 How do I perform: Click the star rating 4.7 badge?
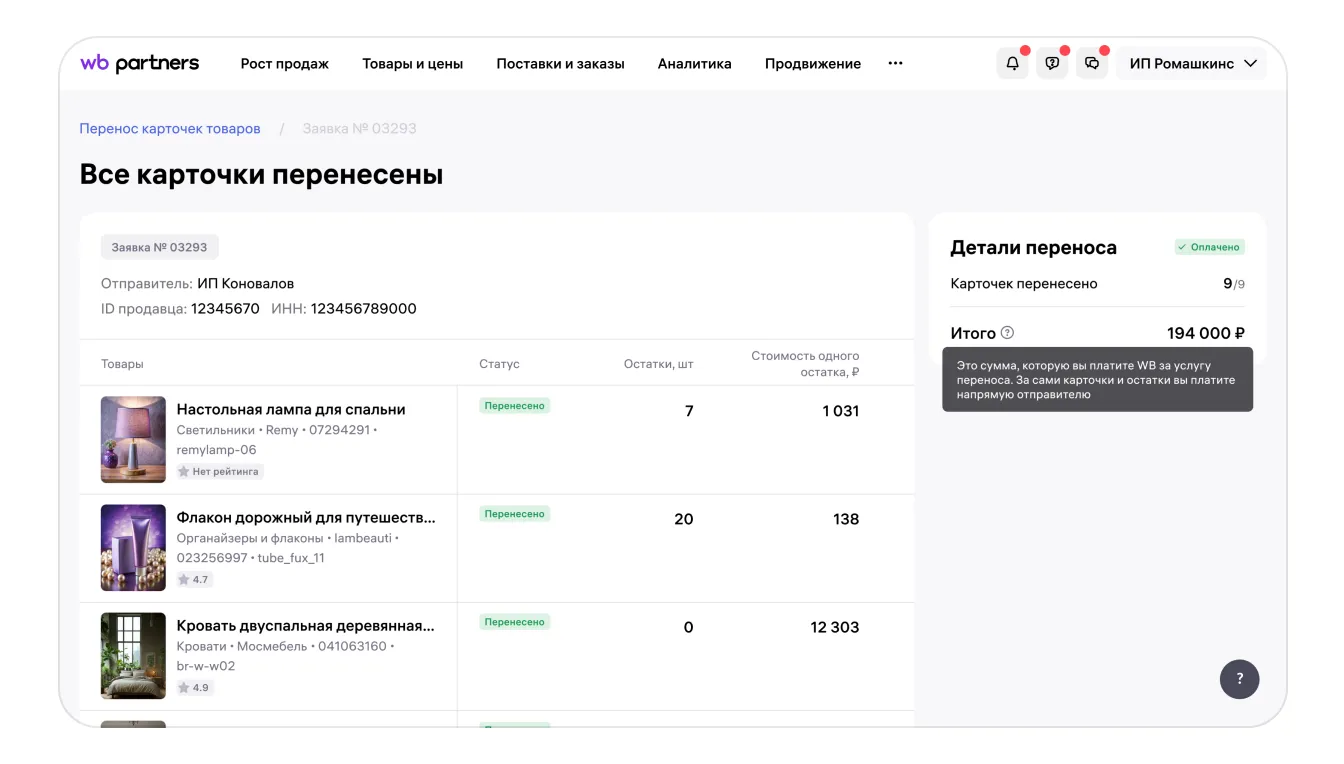tap(194, 580)
